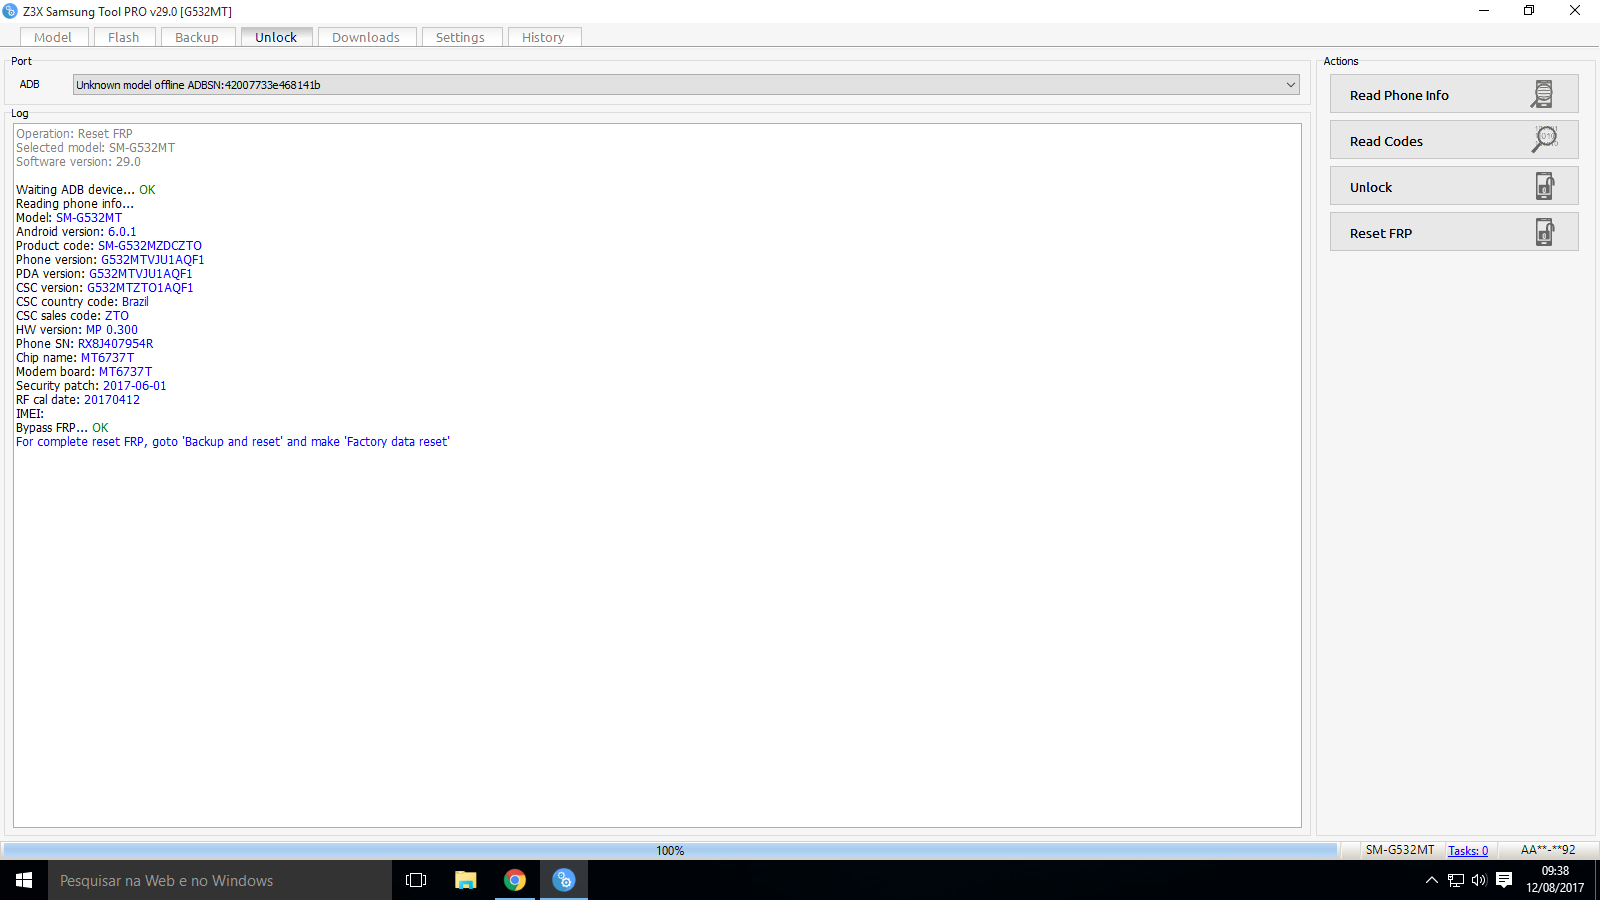
Task: Open the Action Center notifications icon
Action: [x=1504, y=880]
